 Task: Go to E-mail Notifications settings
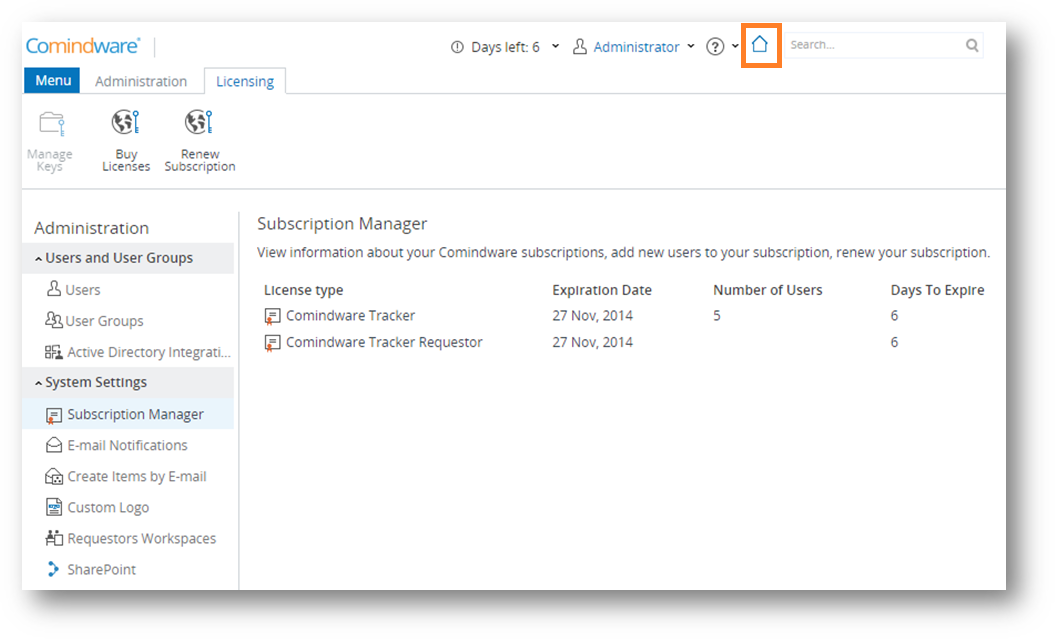[127, 446]
